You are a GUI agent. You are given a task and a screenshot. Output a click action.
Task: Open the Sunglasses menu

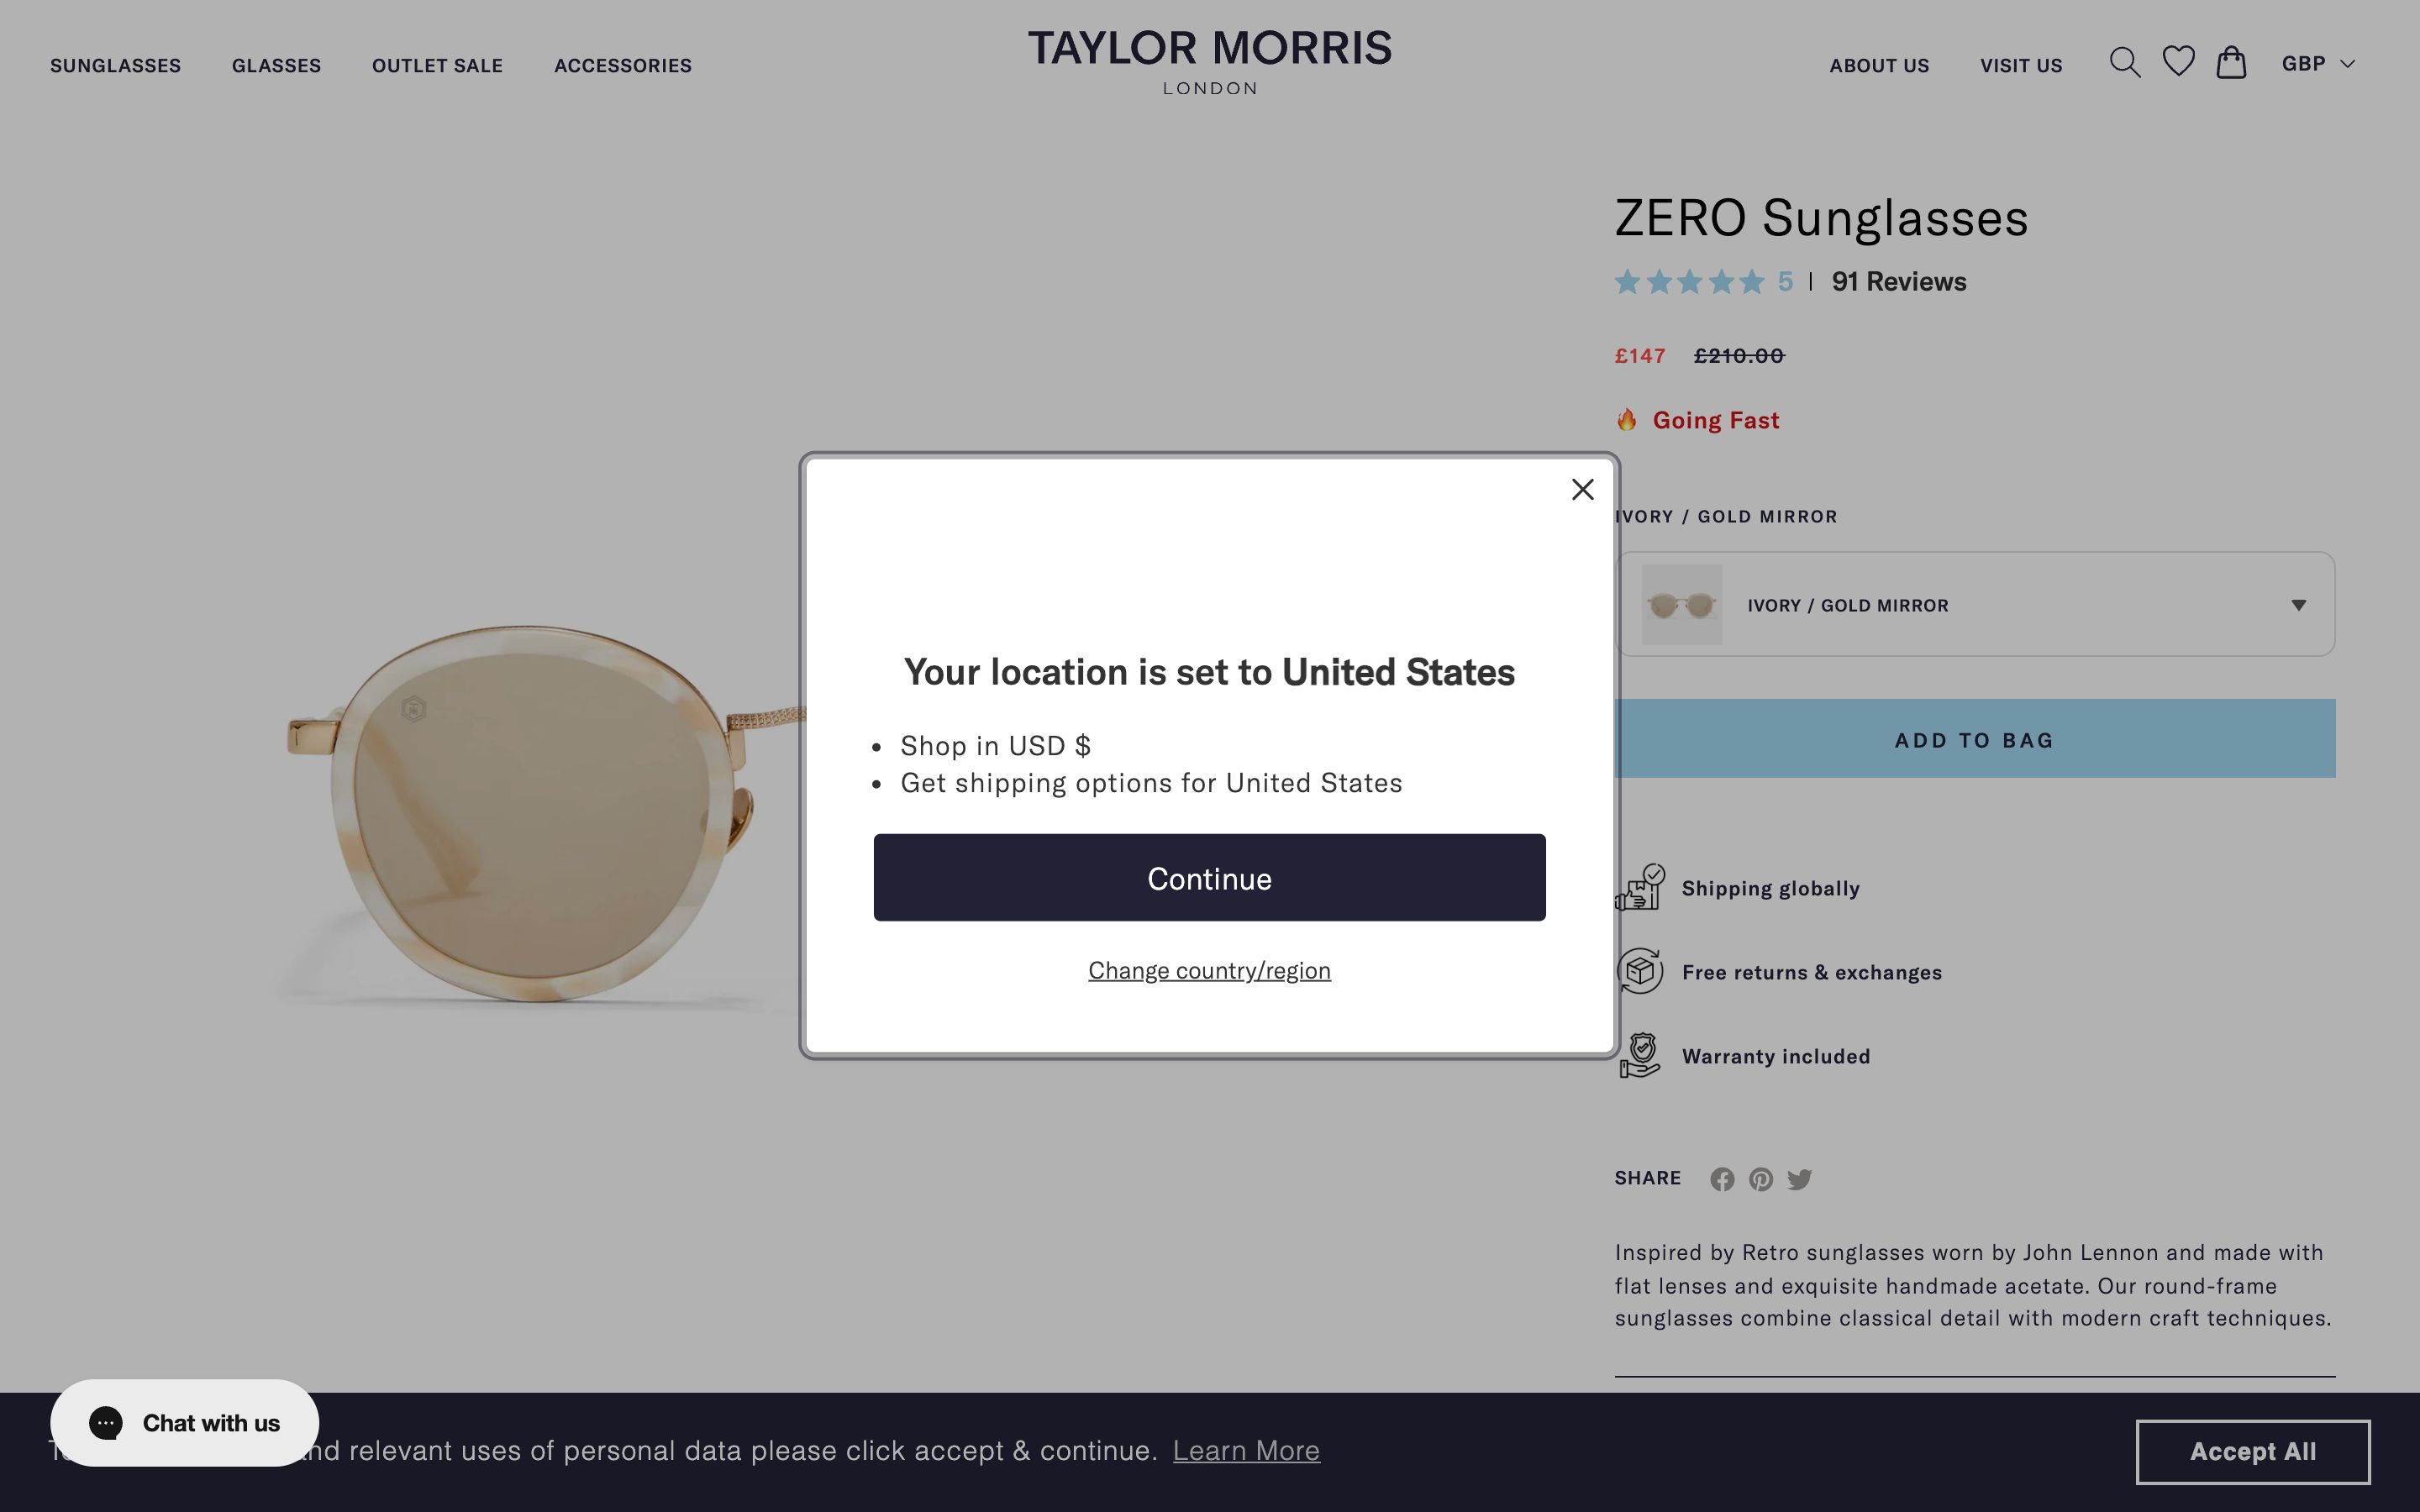coord(115,65)
